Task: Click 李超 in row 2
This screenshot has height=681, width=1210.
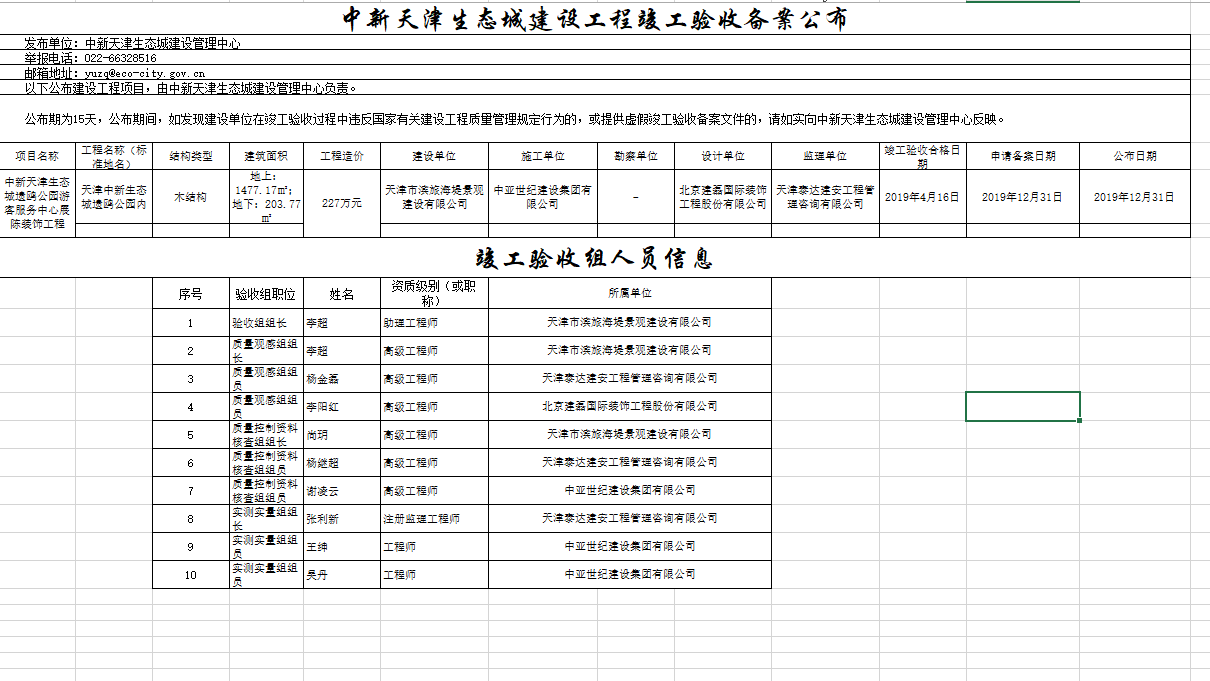Action: tap(342, 351)
